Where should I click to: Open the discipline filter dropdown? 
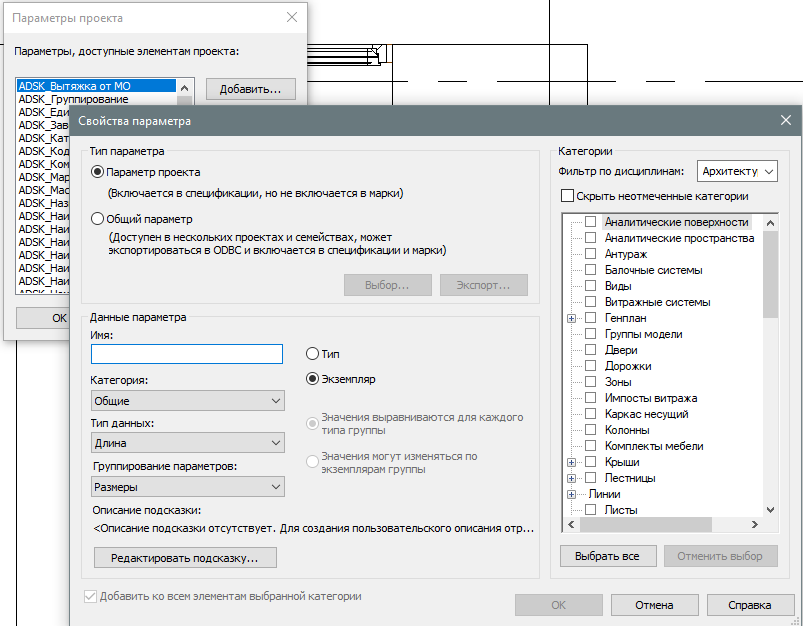[738, 171]
